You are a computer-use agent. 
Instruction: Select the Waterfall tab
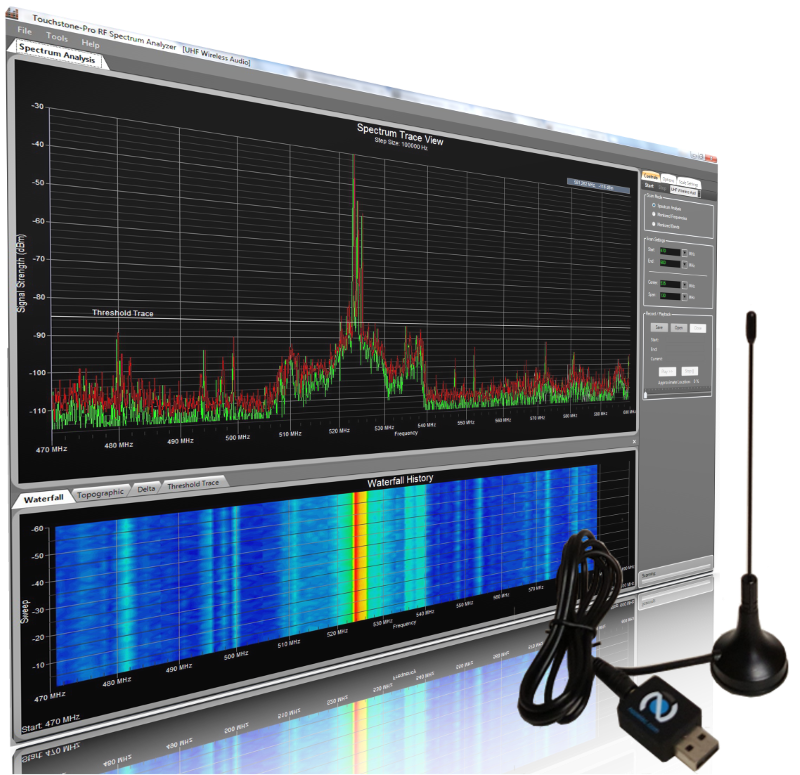[43, 497]
